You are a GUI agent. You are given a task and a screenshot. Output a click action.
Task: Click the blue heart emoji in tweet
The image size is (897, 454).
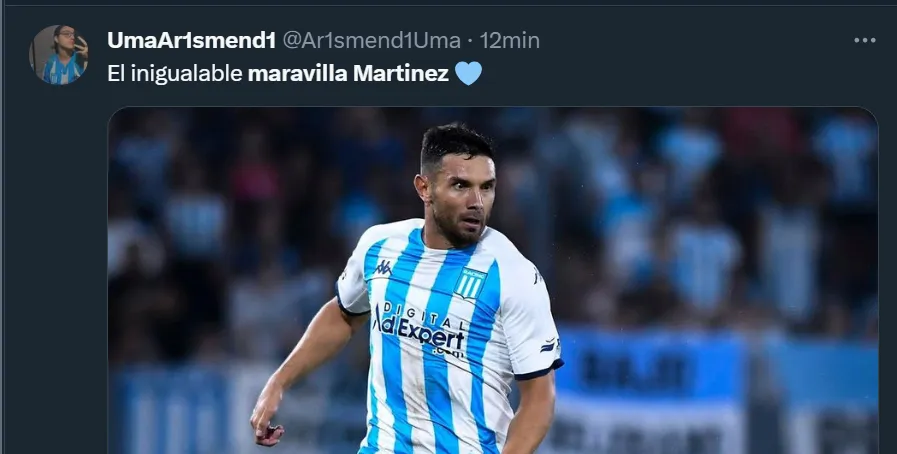click(469, 74)
